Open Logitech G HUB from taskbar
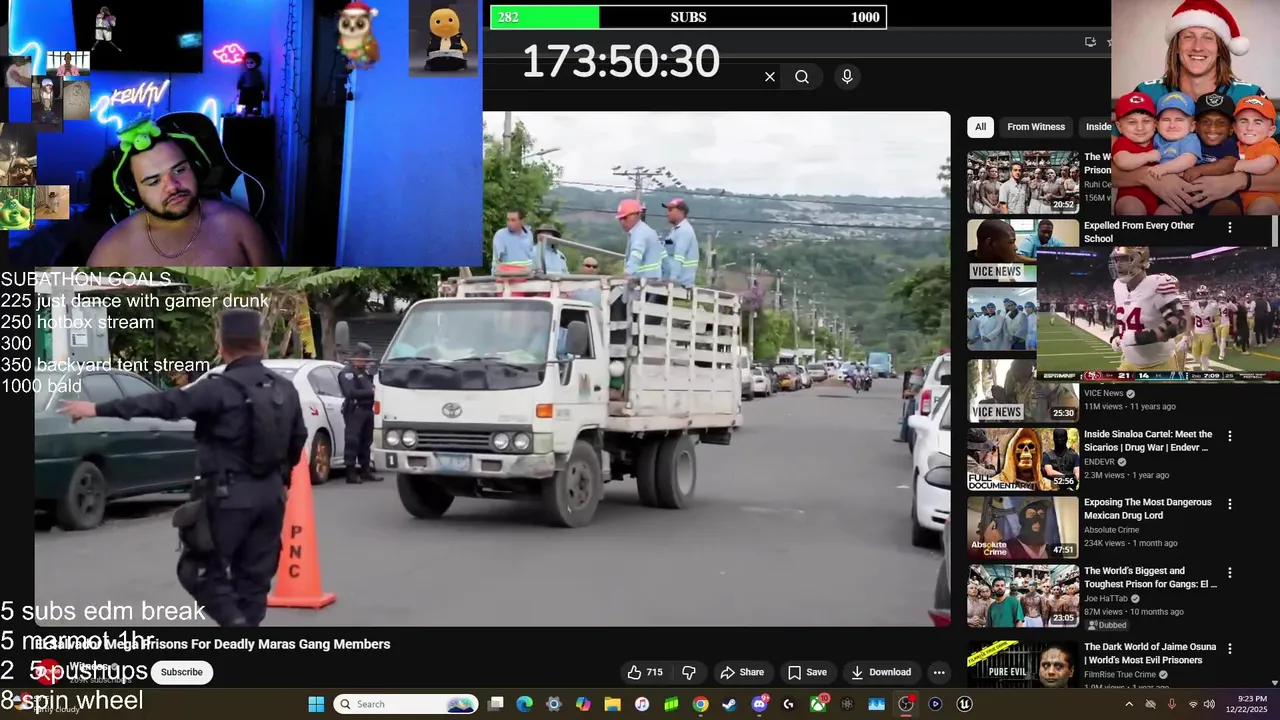 788,704
